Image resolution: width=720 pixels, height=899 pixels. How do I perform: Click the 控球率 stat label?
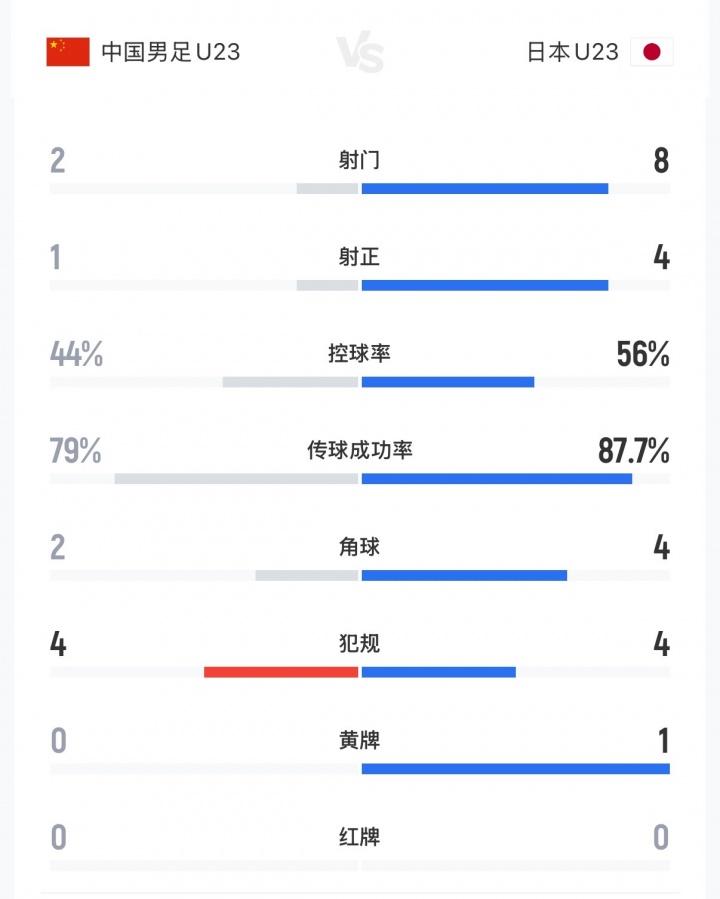tap(359, 354)
